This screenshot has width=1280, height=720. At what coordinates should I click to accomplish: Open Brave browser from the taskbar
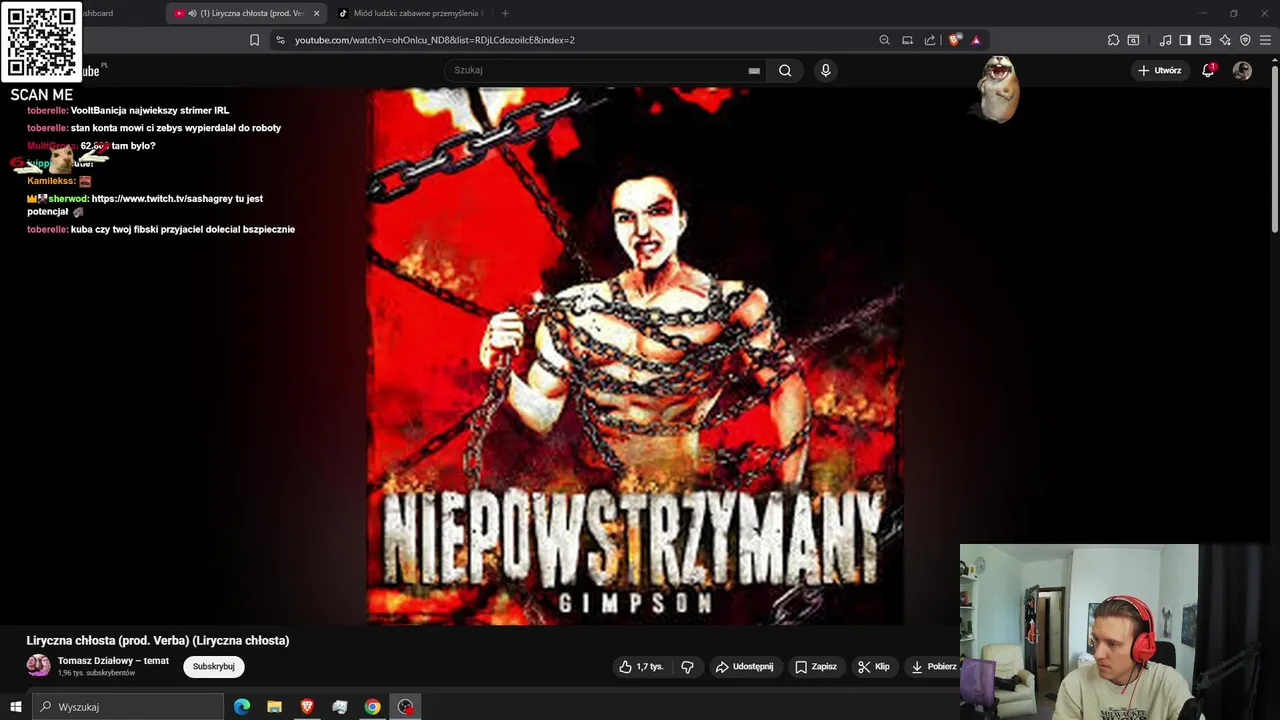point(307,707)
